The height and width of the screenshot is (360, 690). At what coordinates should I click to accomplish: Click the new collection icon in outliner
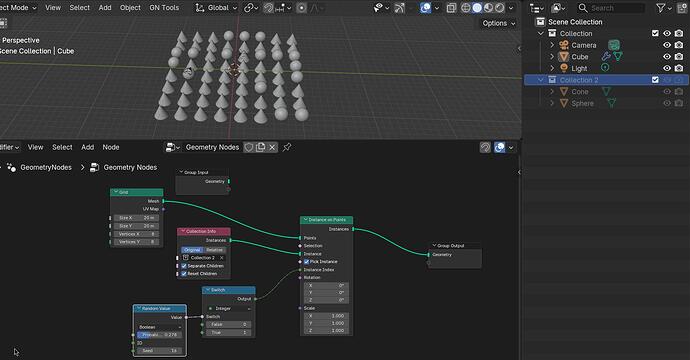(683, 8)
